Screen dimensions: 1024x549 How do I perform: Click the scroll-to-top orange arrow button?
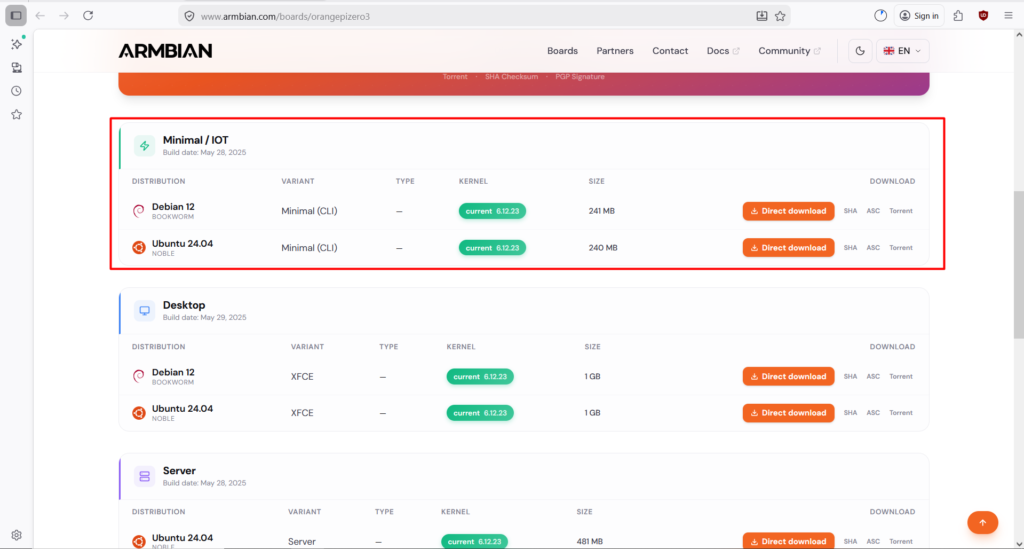point(982,522)
